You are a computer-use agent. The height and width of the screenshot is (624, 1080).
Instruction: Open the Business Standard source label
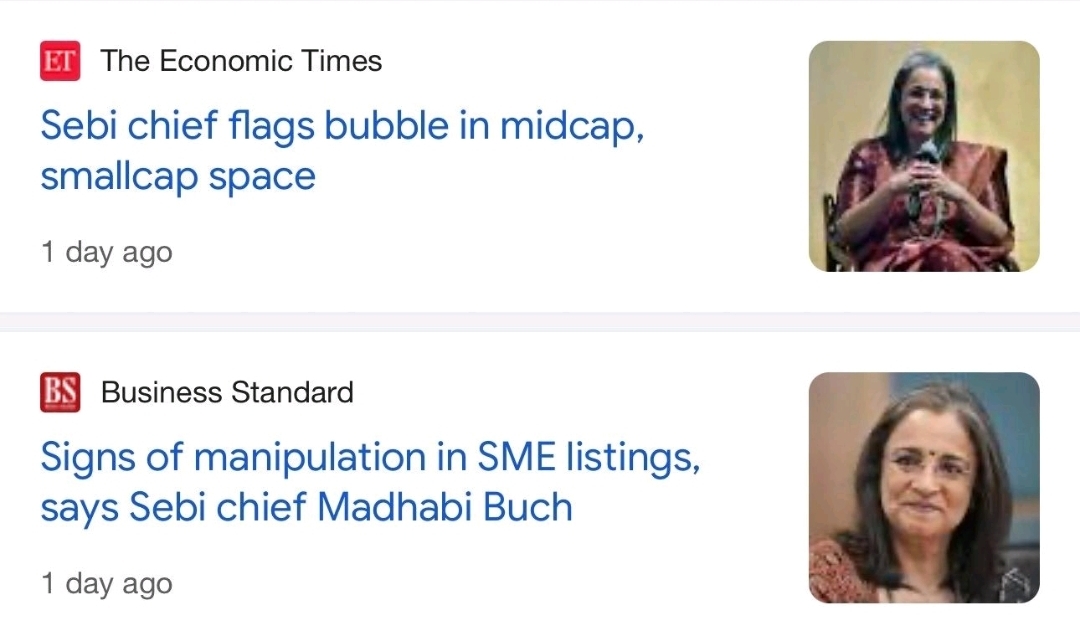[x=227, y=392]
